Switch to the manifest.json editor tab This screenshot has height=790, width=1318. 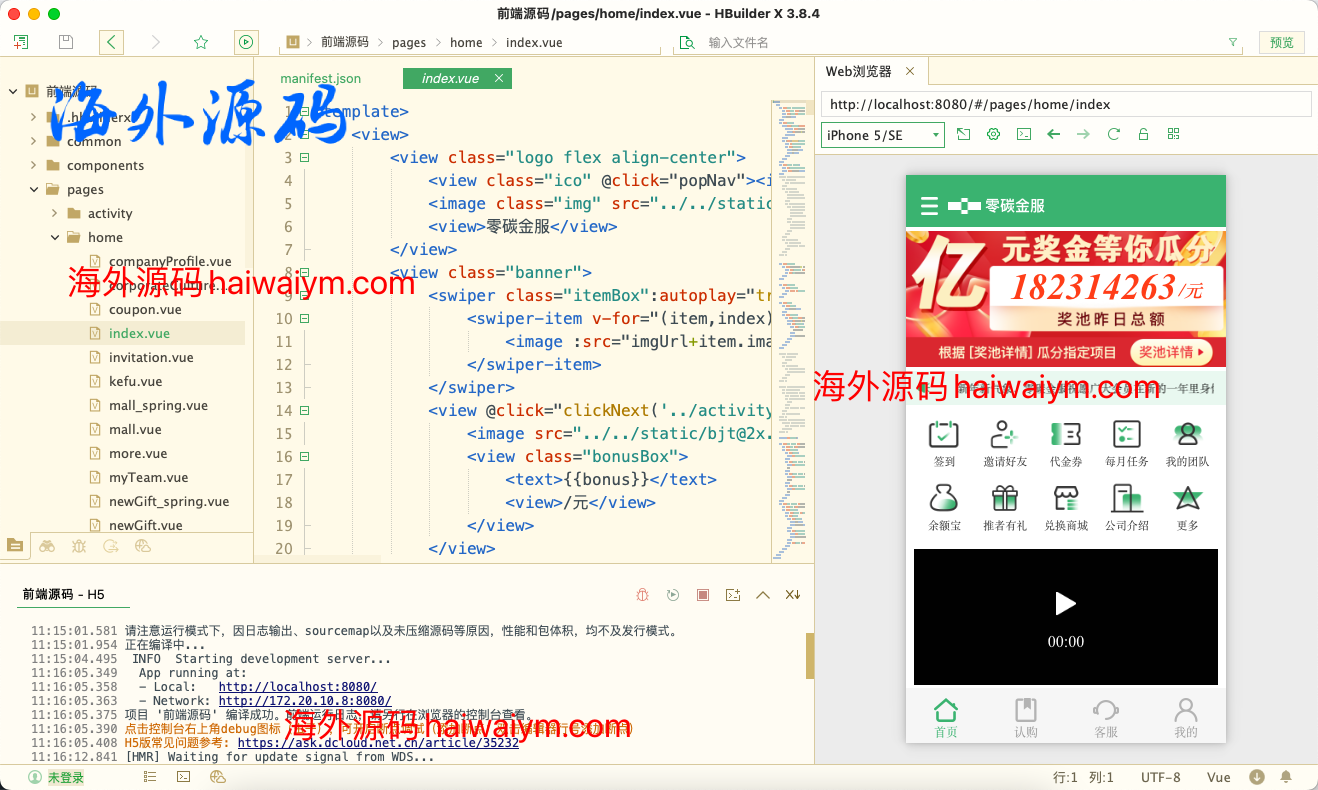(x=320, y=78)
